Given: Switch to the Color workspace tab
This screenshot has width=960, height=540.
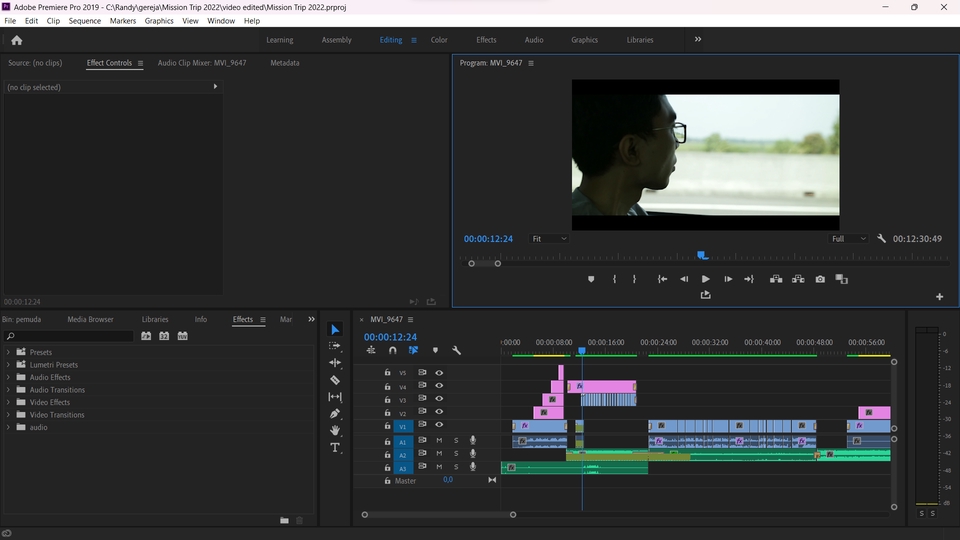Looking at the screenshot, I should pyautogui.click(x=439, y=40).
